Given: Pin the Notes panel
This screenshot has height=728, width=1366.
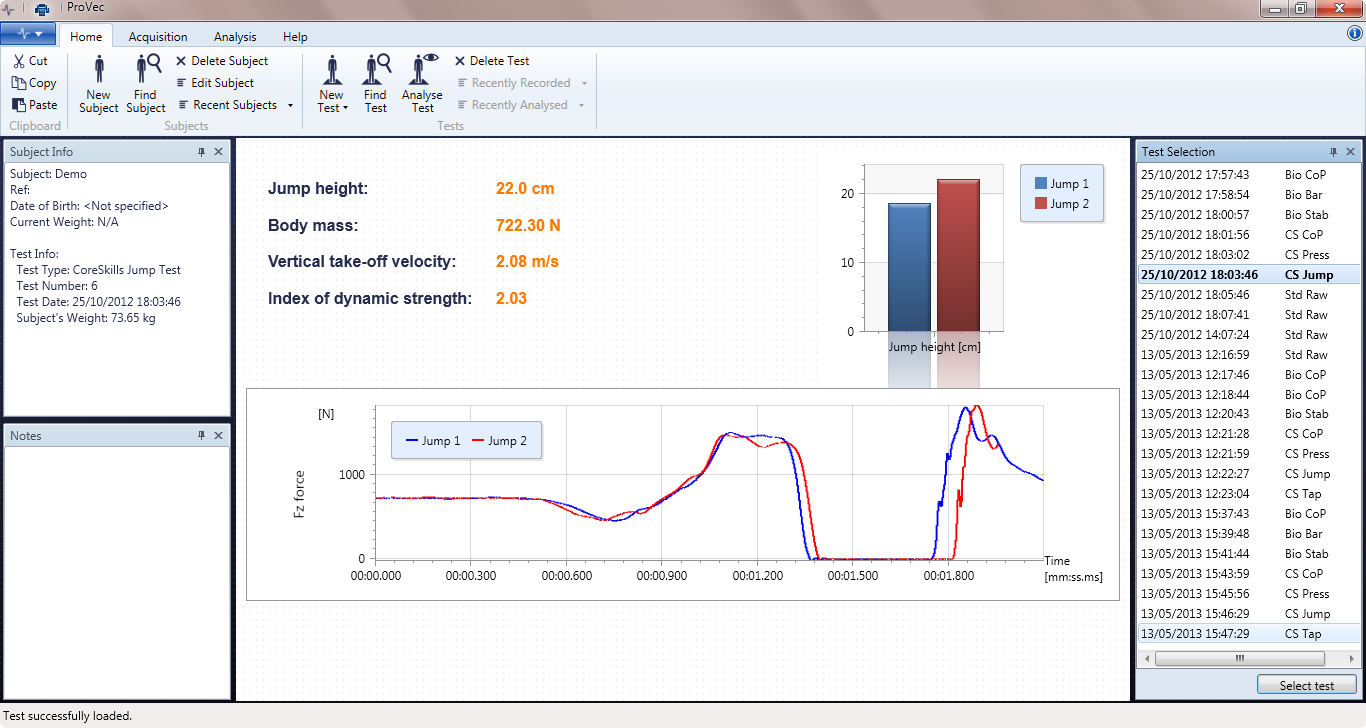Looking at the screenshot, I should [x=201, y=436].
